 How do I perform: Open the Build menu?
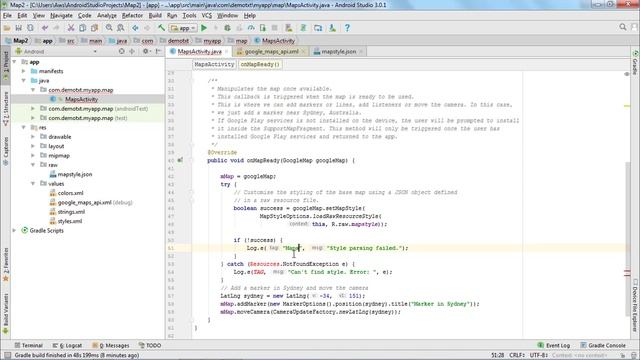[x=155, y=16]
